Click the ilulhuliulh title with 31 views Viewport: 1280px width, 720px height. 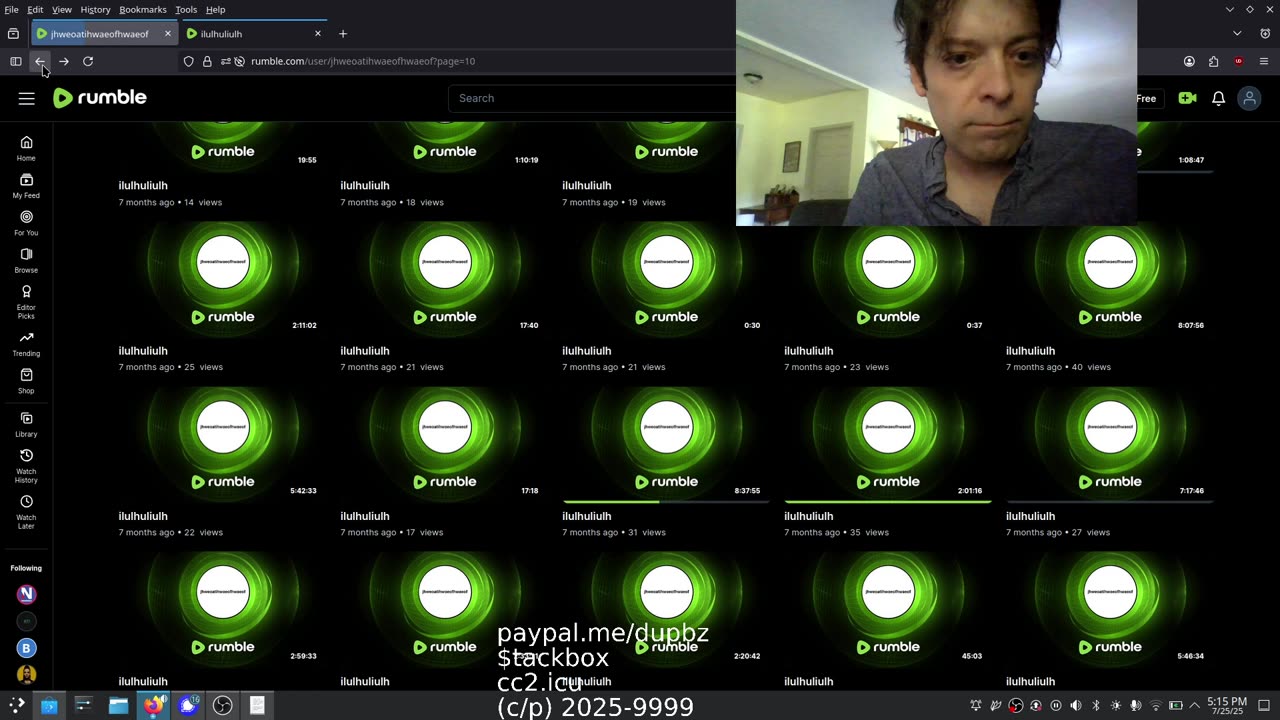pyautogui.click(x=586, y=516)
